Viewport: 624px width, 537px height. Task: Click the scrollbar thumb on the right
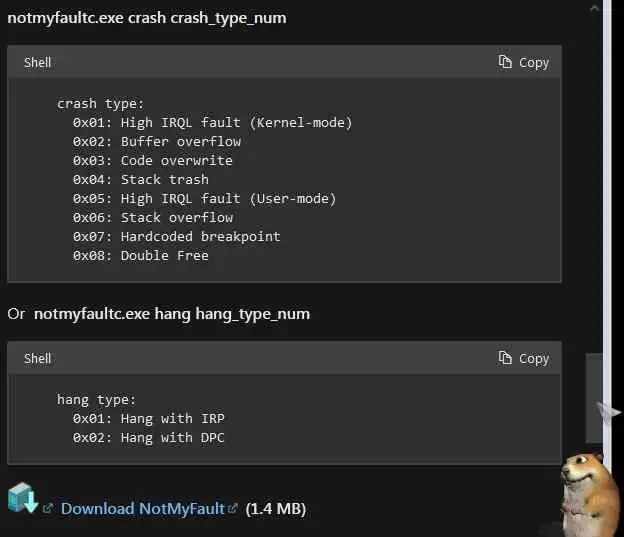coord(593,397)
